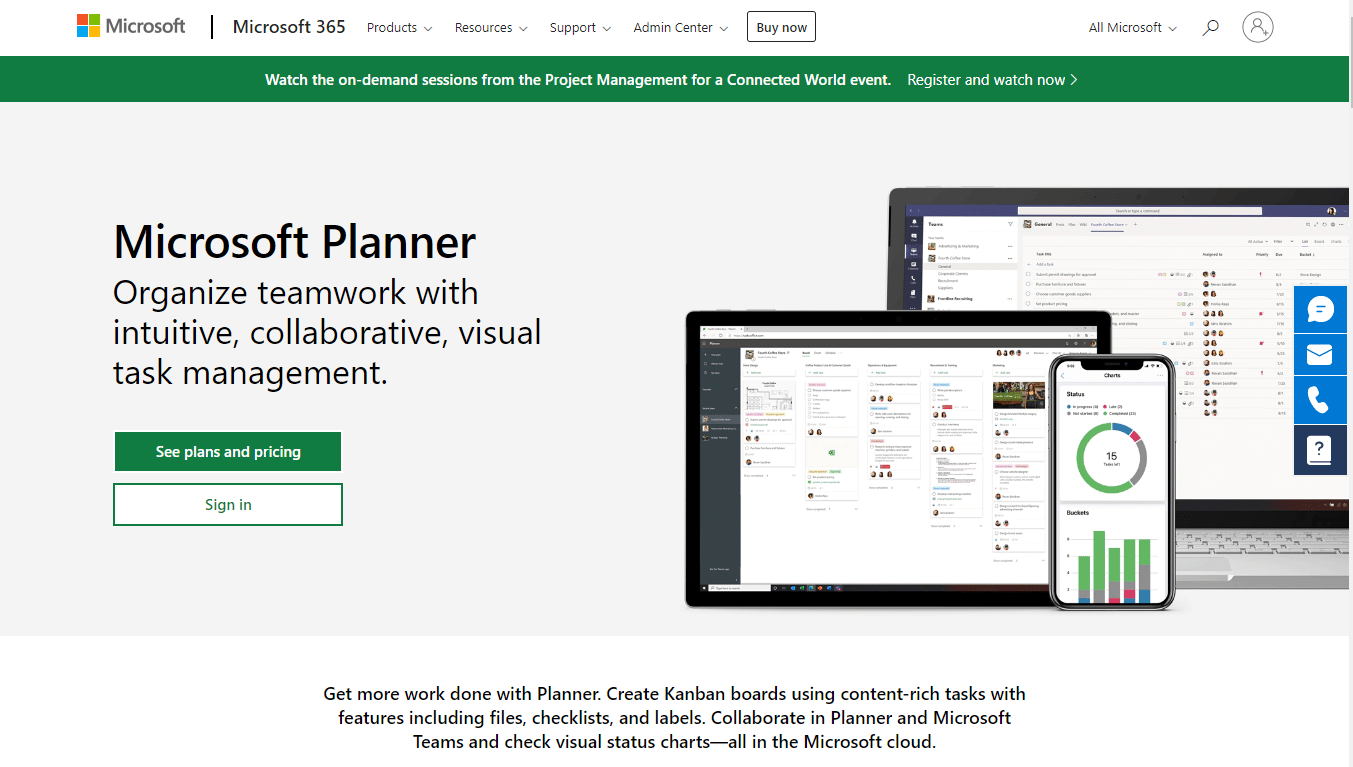Viewport: 1353px width, 767px height.
Task: Click the Microsoft 365 navigation item
Action: point(288,27)
